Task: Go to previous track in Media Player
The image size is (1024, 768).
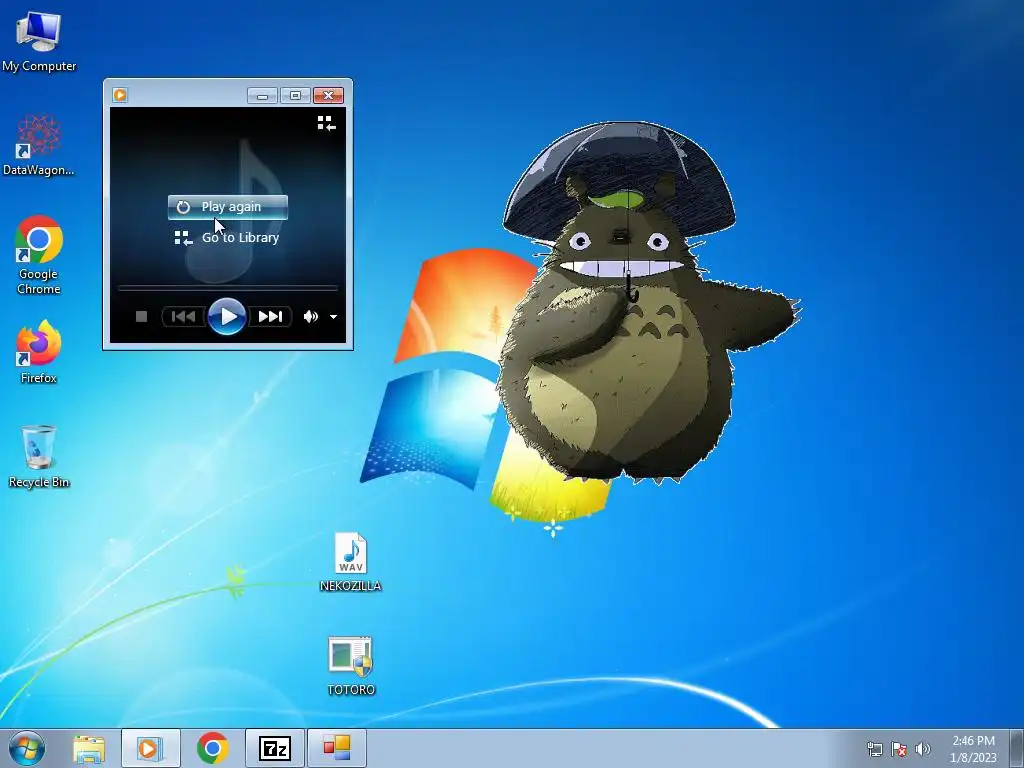Action: (x=184, y=317)
